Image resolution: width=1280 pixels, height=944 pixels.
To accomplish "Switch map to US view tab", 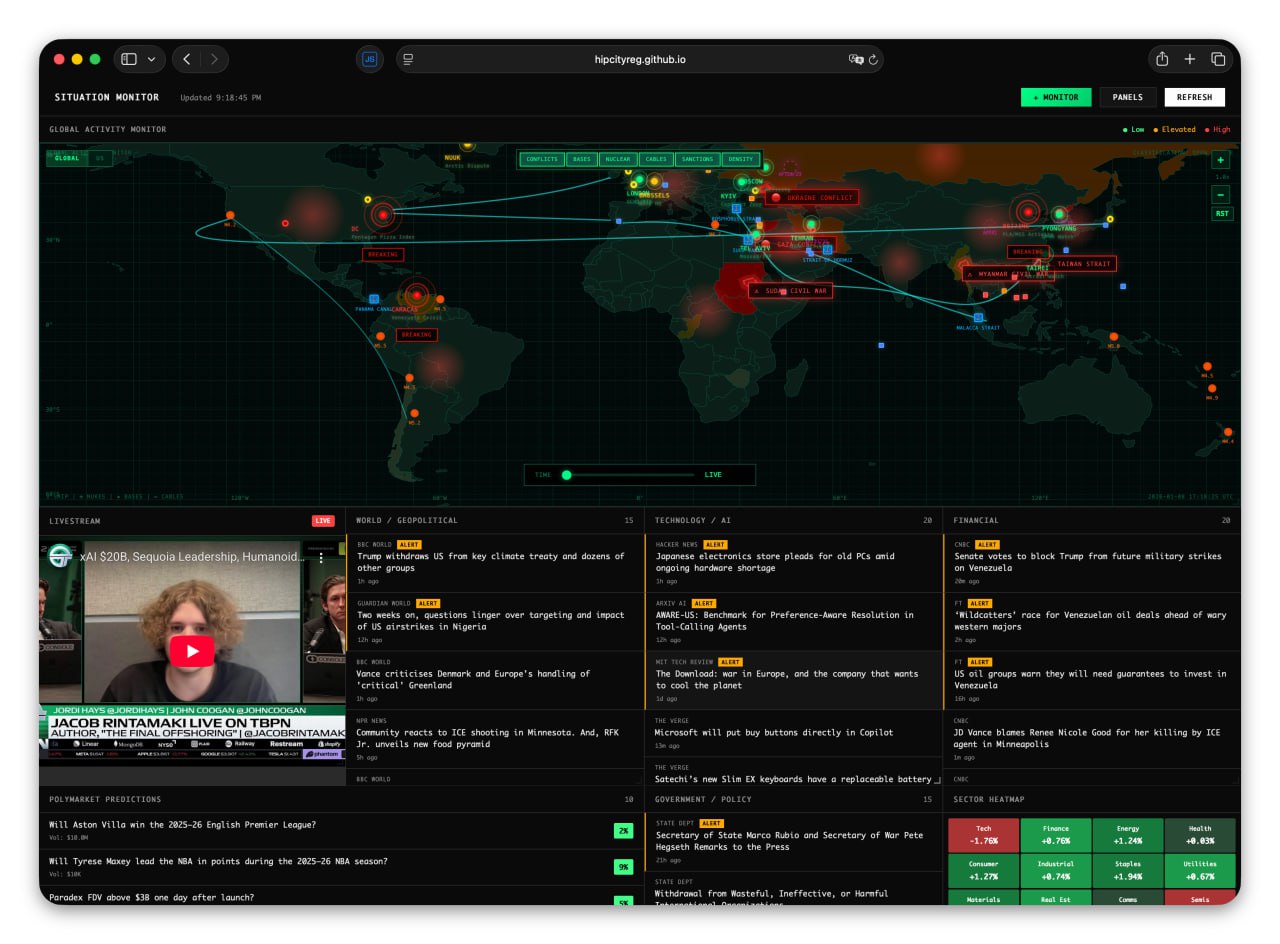I will [x=99, y=158].
